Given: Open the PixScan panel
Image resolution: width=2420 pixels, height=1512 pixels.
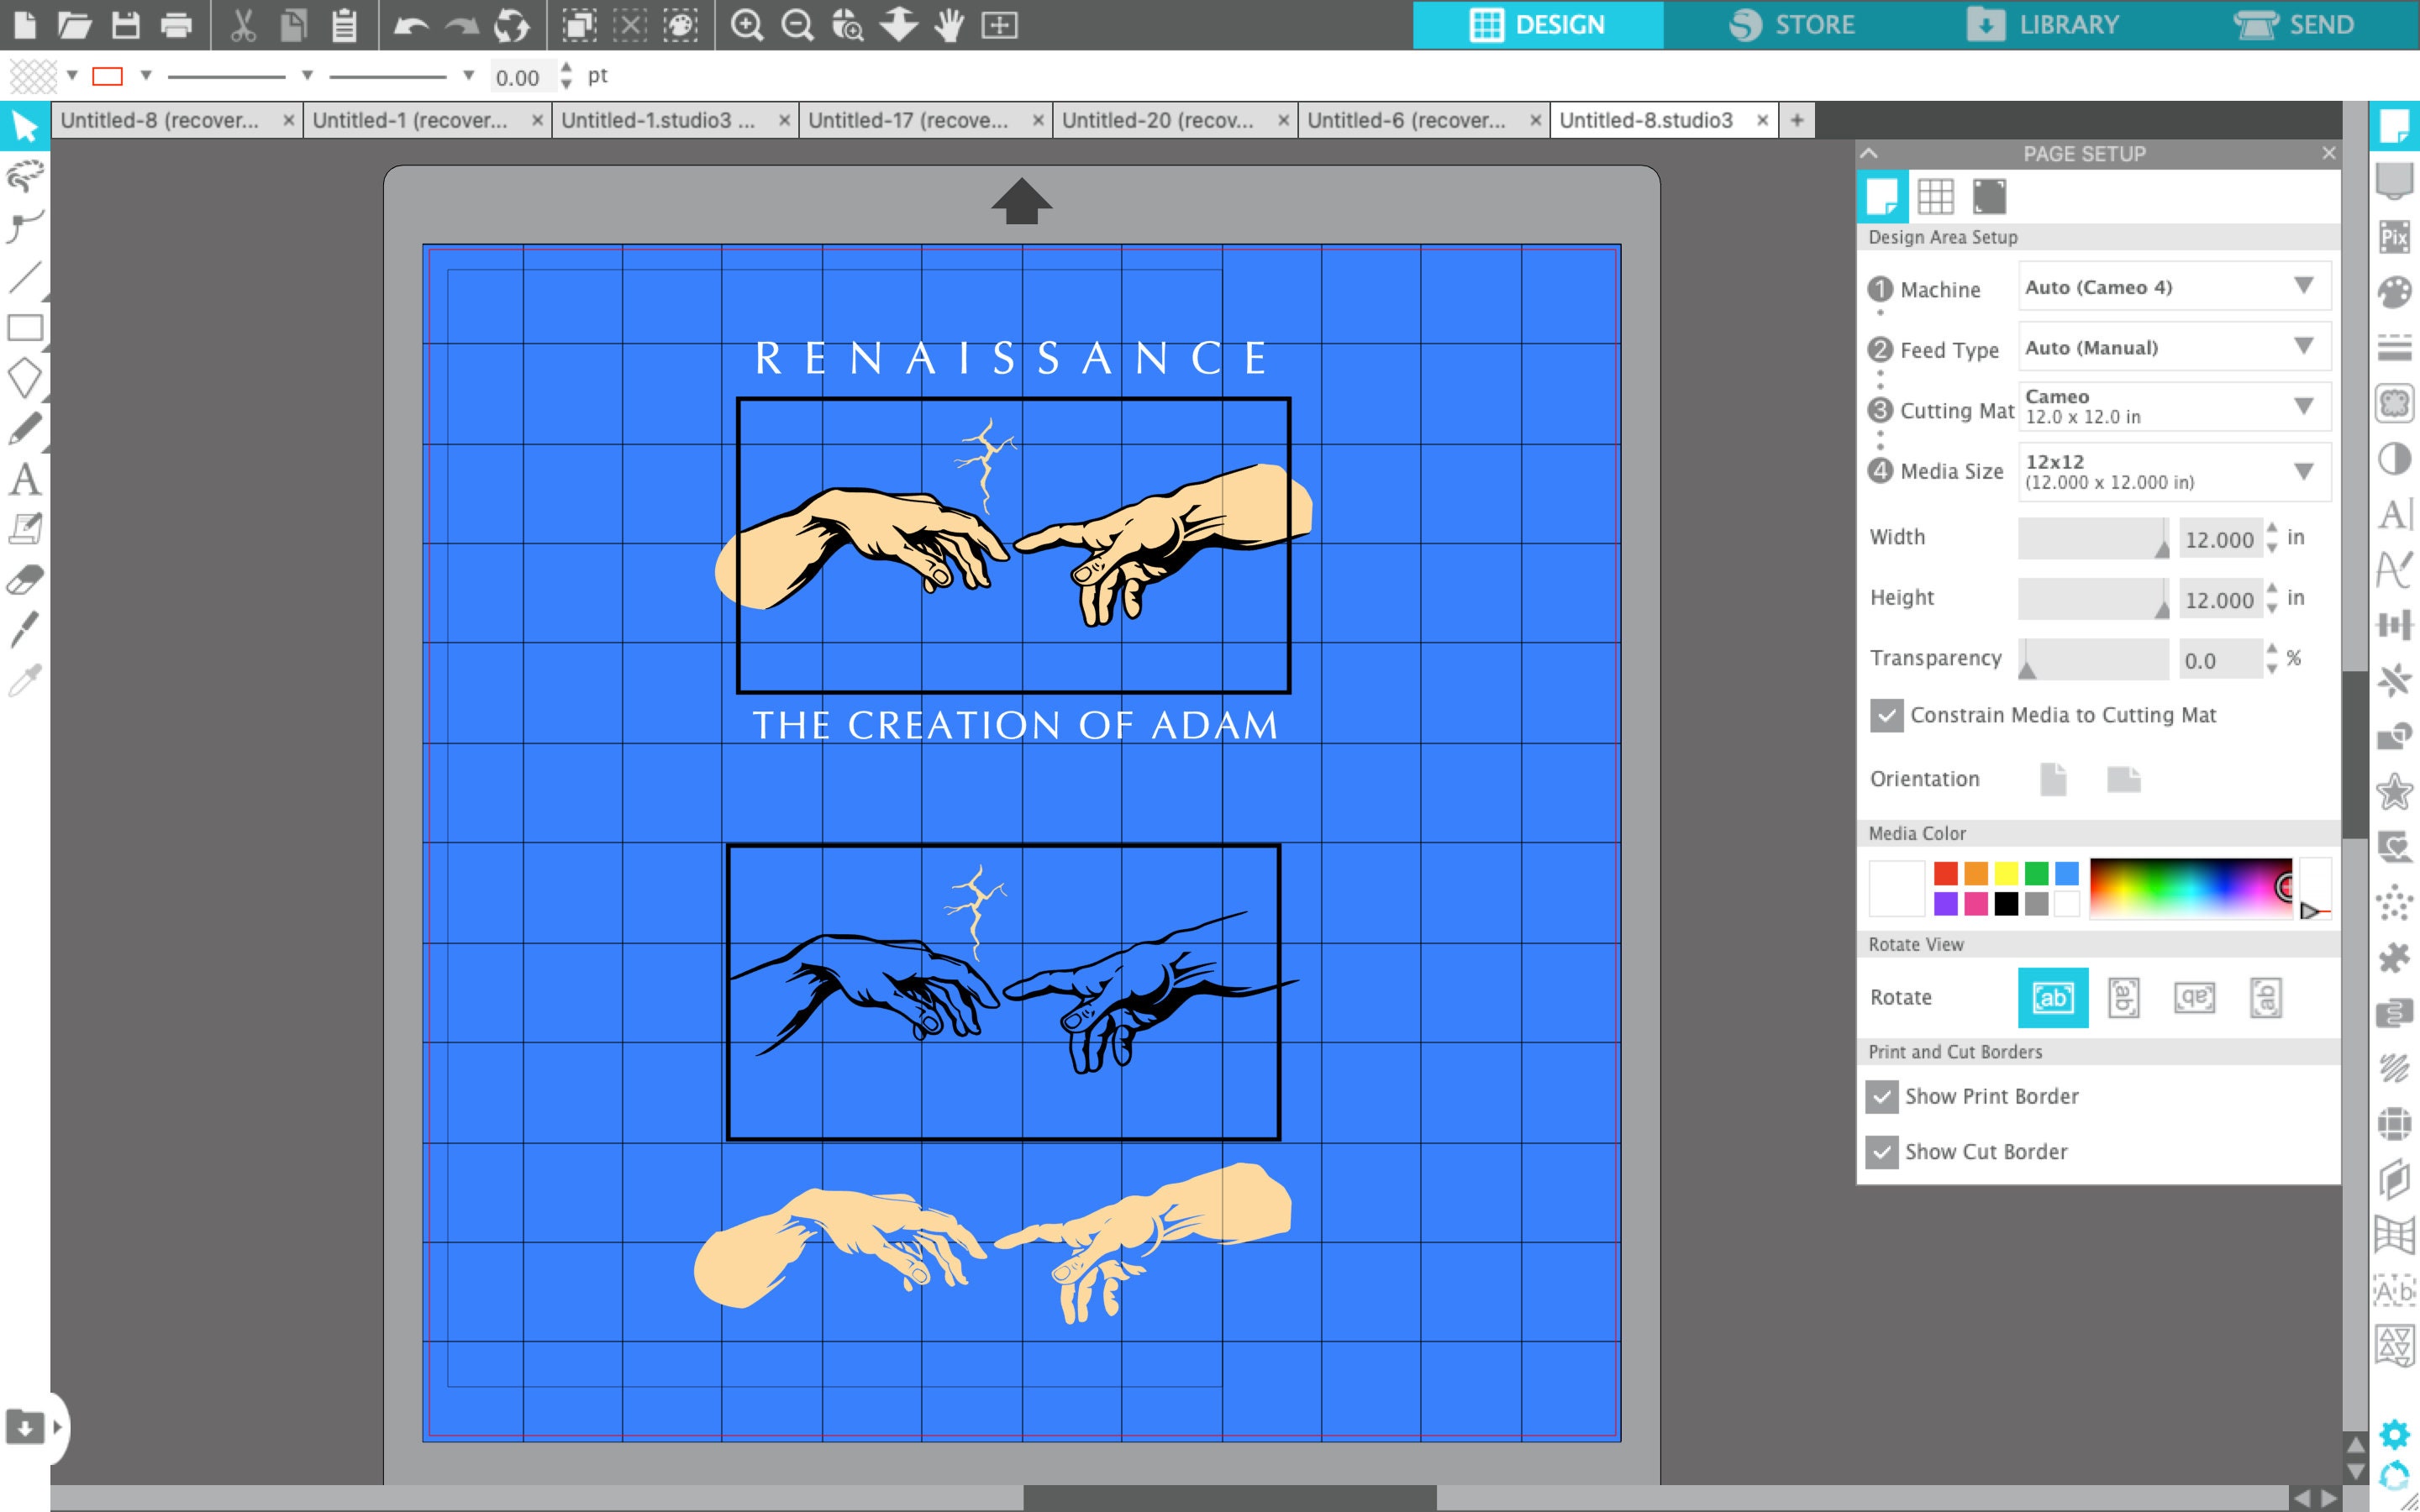Looking at the screenshot, I should (2395, 236).
